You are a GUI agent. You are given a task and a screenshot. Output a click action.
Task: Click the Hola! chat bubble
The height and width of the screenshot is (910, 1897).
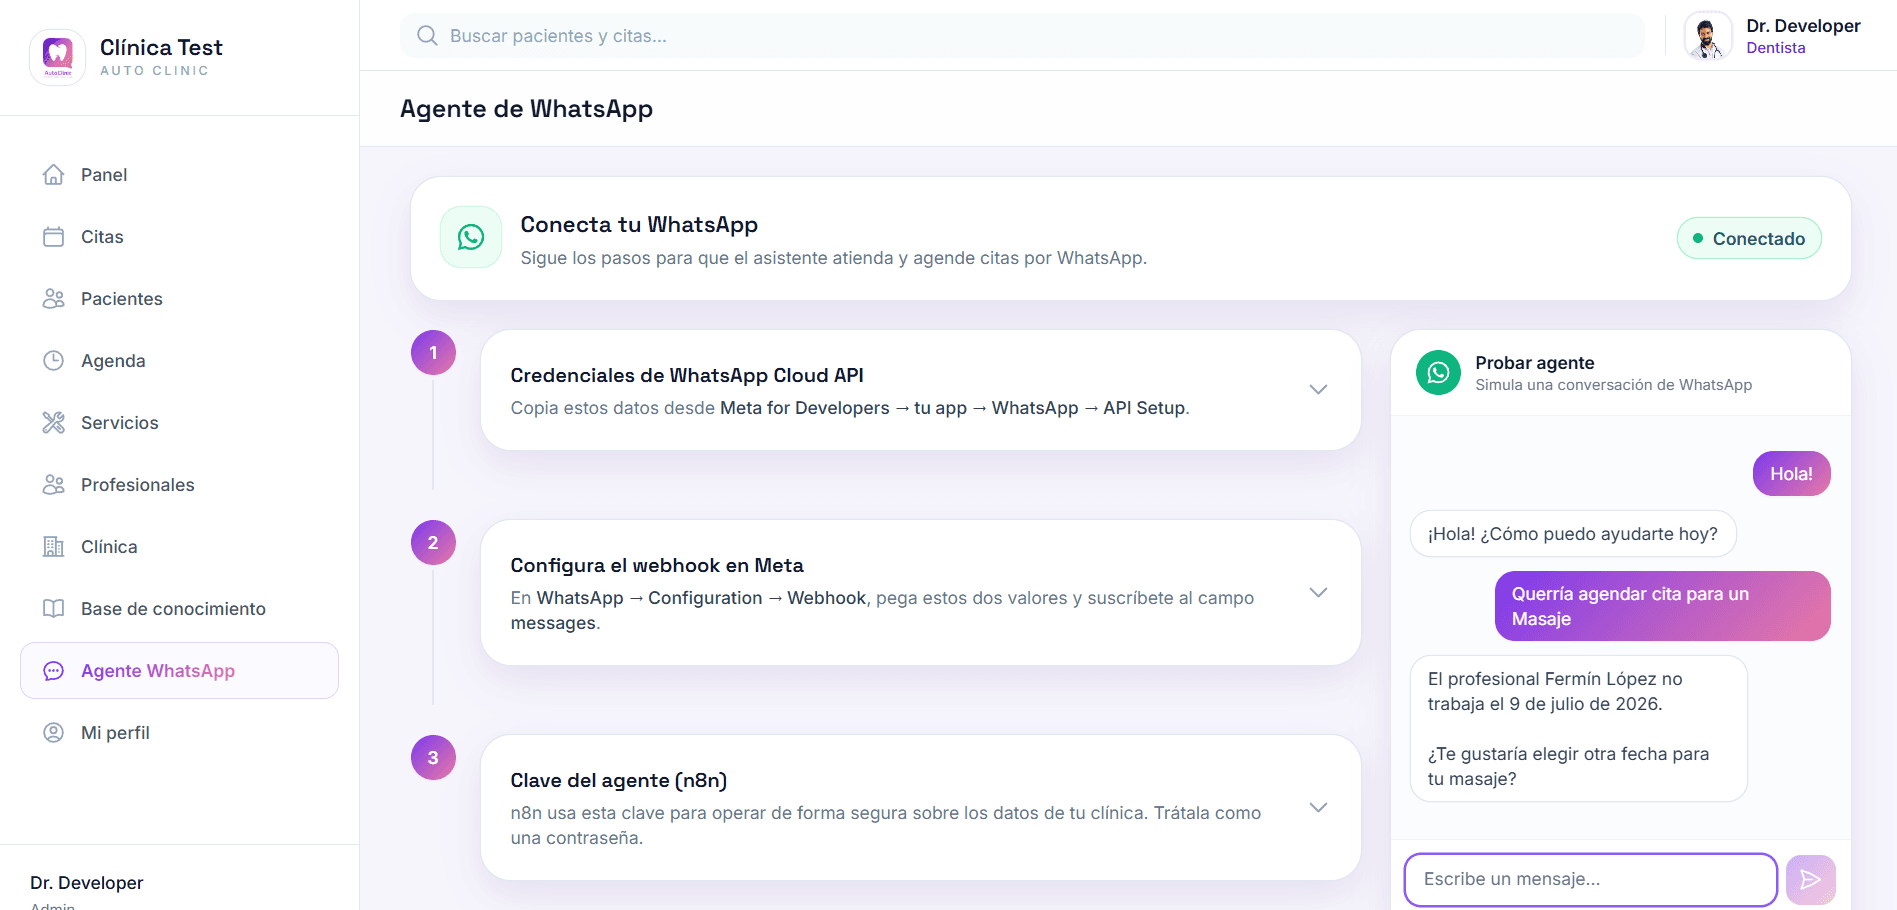pos(1791,474)
